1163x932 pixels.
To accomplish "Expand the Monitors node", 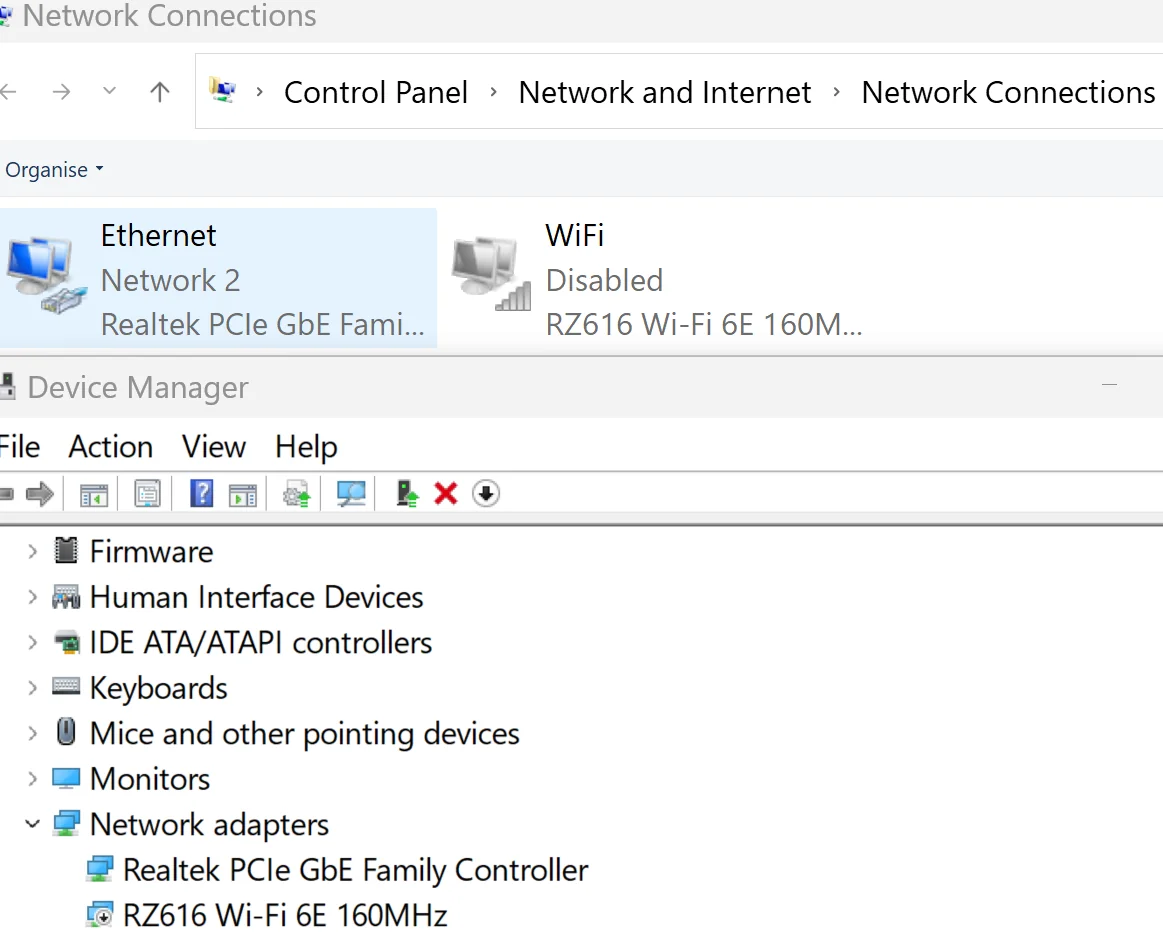I will (x=32, y=779).
